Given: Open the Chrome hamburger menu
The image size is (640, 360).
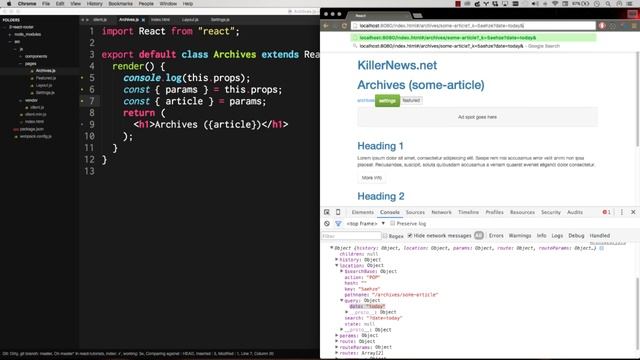Looking at the screenshot, I should click(x=634, y=26).
